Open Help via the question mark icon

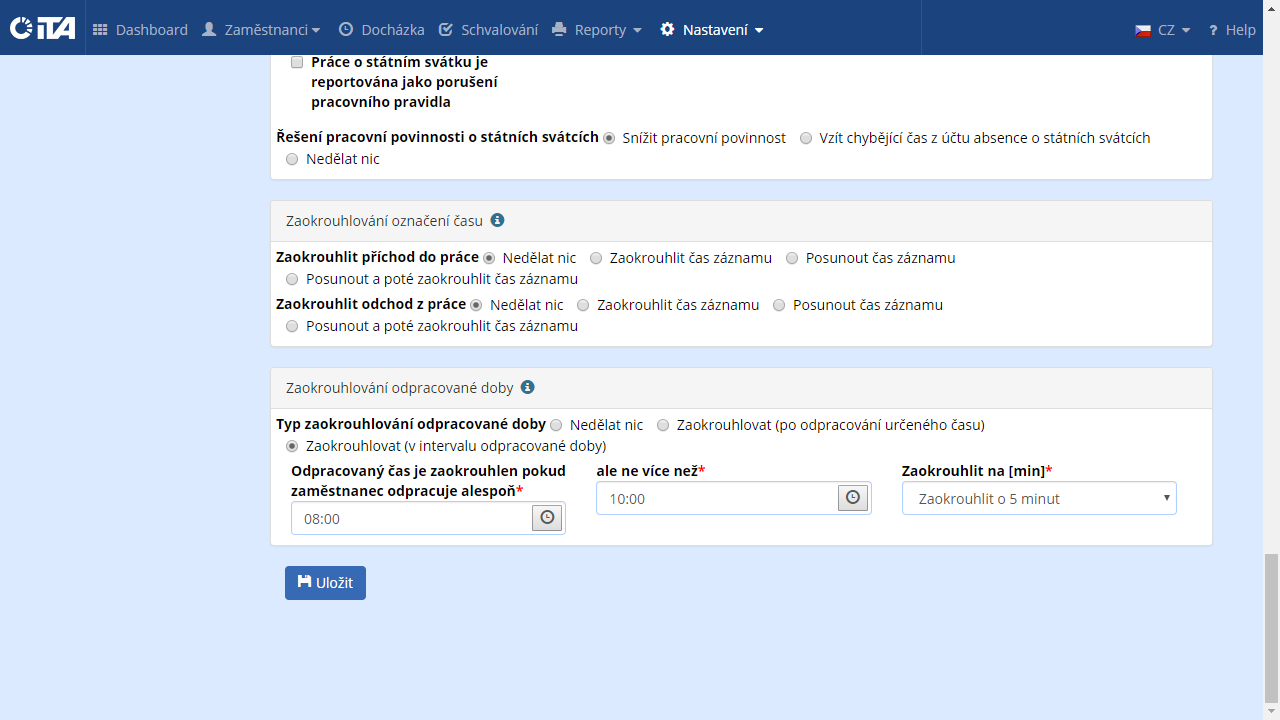[1213, 30]
